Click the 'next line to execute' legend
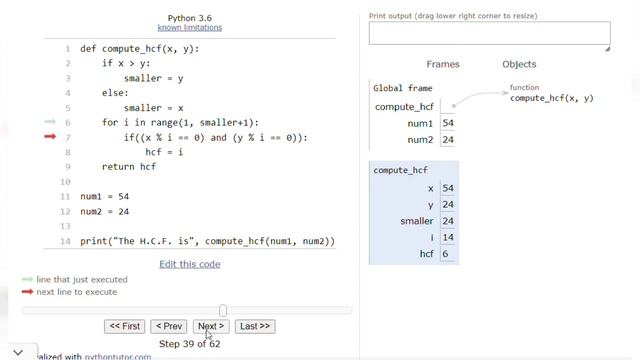The image size is (640, 360). click(77, 292)
